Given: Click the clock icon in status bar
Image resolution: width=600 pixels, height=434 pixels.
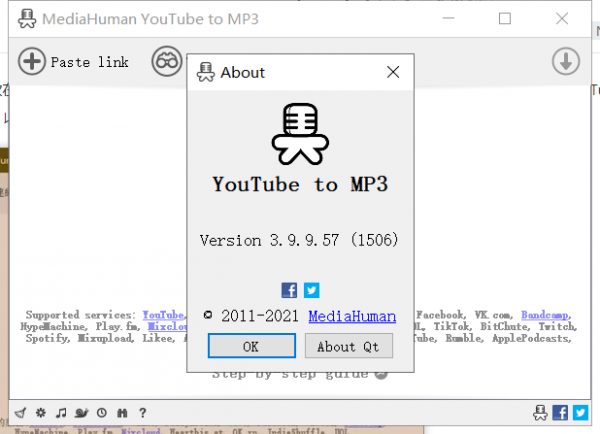Looking at the screenshot, I should click(102, 413).
